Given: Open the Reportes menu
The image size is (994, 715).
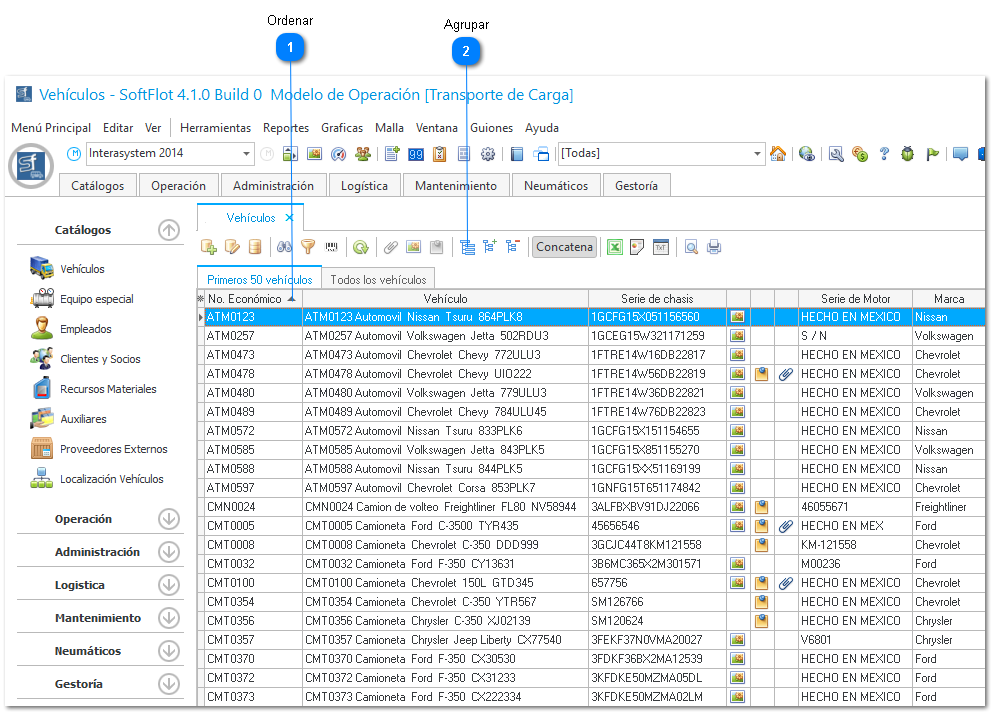Looking at the screenshot, I should 286,128.
